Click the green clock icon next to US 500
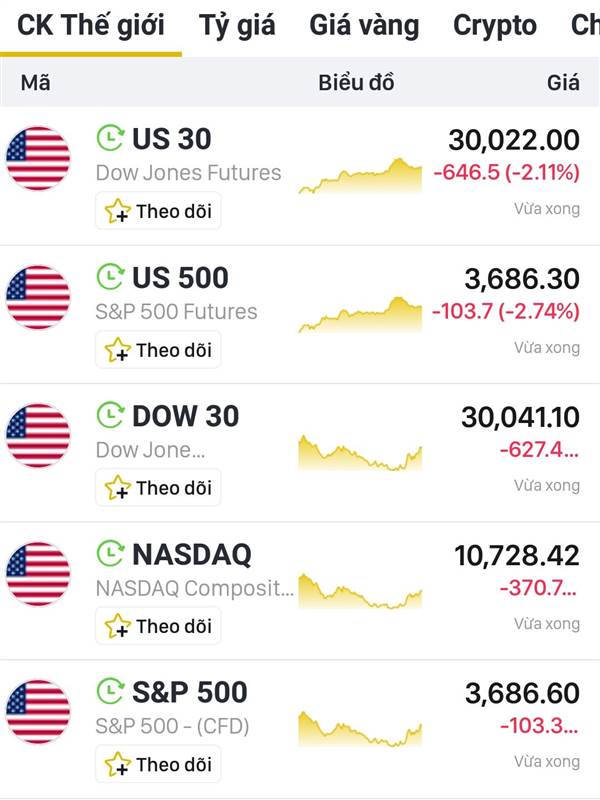600x800 pixels. [x=111, y=277]
